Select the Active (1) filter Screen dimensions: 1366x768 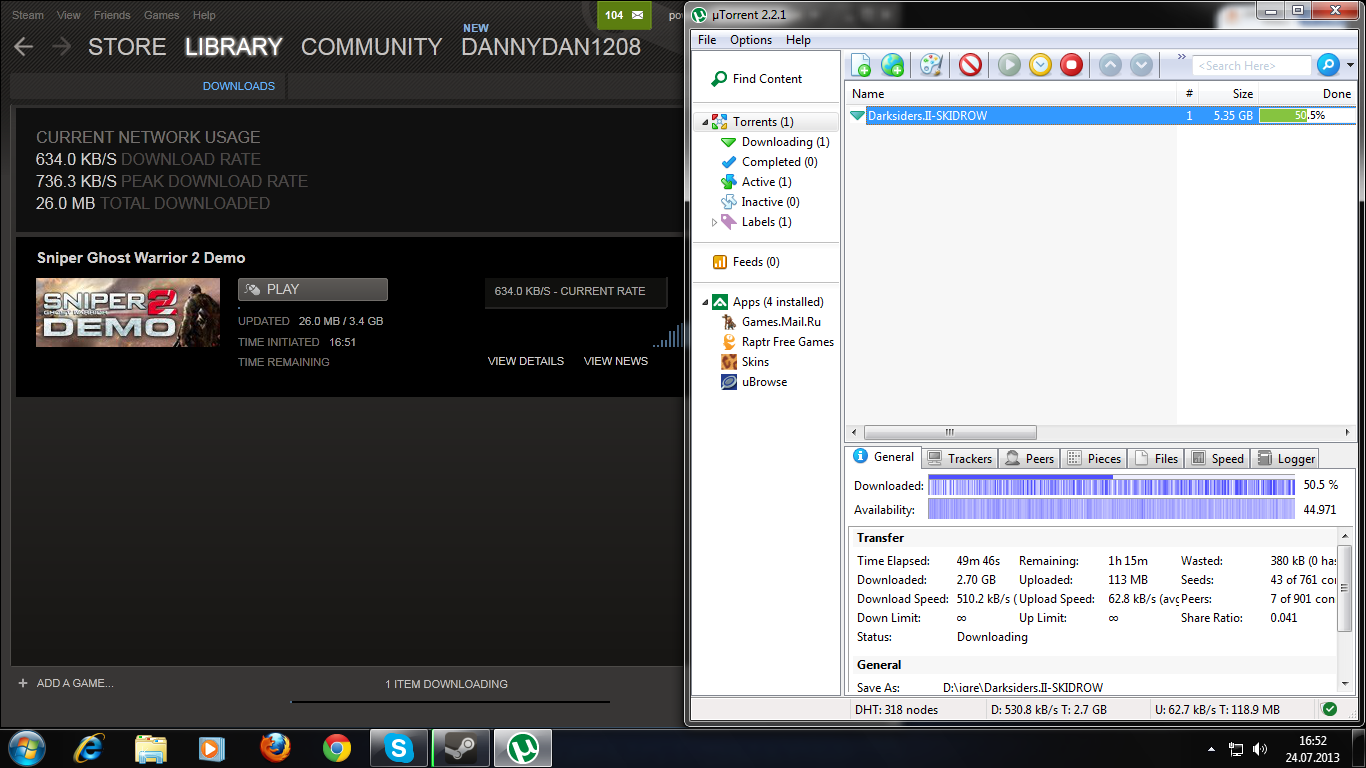(x=767, y=182)
